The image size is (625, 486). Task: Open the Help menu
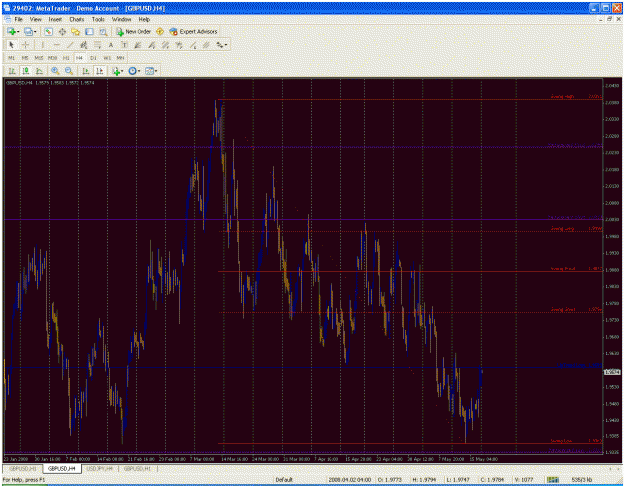click(x=144, y=19)
